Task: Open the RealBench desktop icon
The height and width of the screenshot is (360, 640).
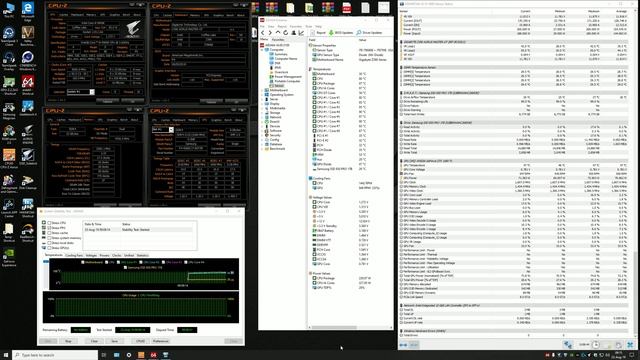Action: tap(27, 233)
